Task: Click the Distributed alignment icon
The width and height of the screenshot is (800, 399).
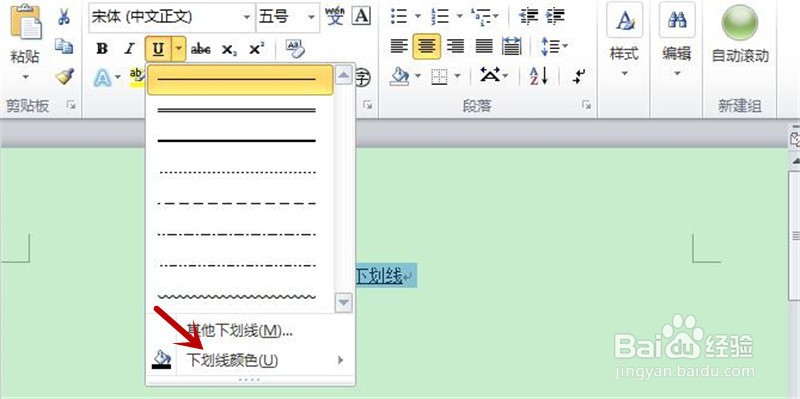Action: [x=511, y=47]
